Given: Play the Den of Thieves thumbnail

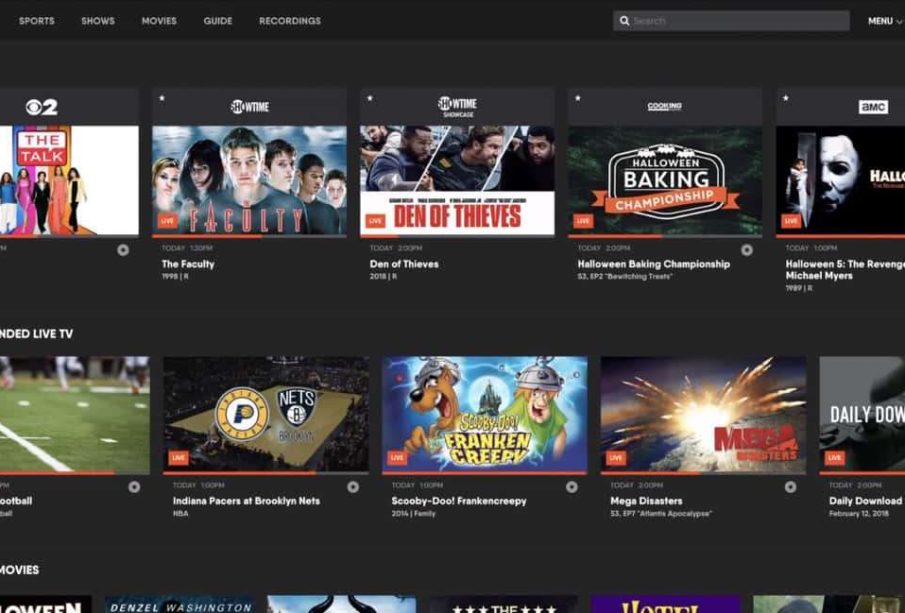Looking at the screenshot, I should coord(457,180).
